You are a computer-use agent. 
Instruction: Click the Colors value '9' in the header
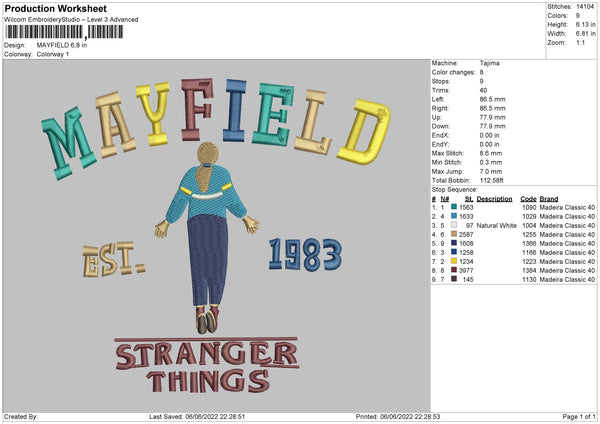(578, 16)
